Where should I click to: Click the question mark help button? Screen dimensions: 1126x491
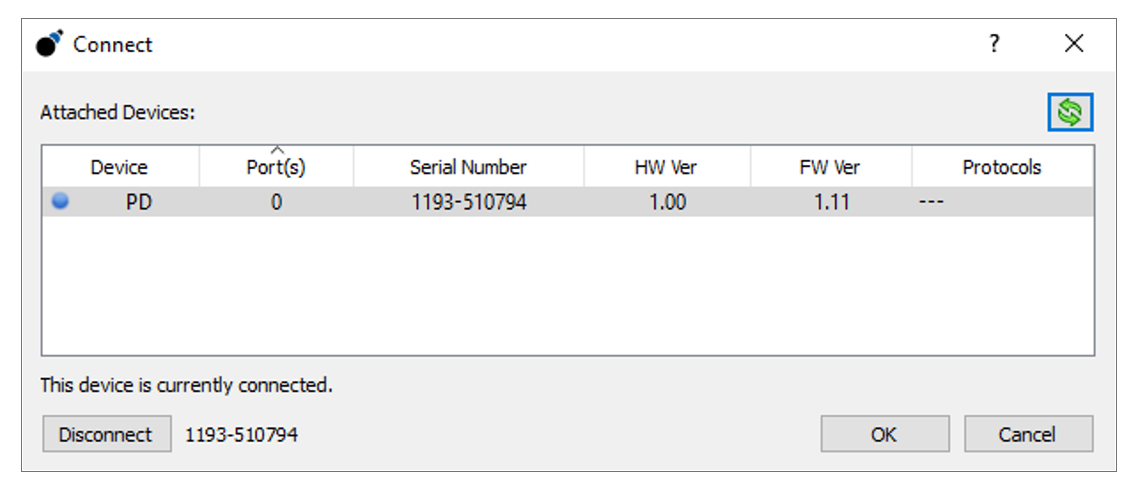[994, 44]
